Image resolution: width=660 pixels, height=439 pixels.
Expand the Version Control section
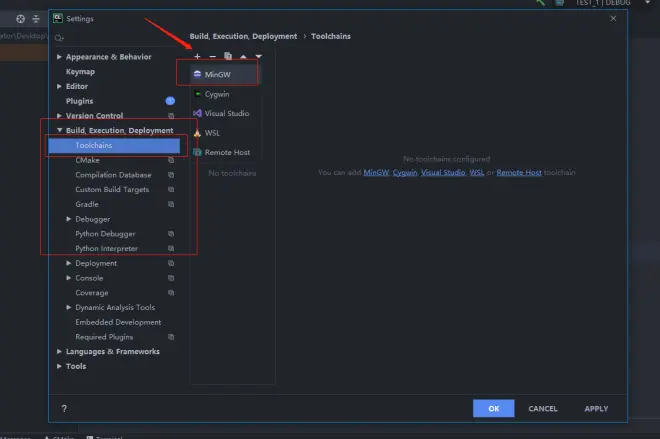coord(59,115)
